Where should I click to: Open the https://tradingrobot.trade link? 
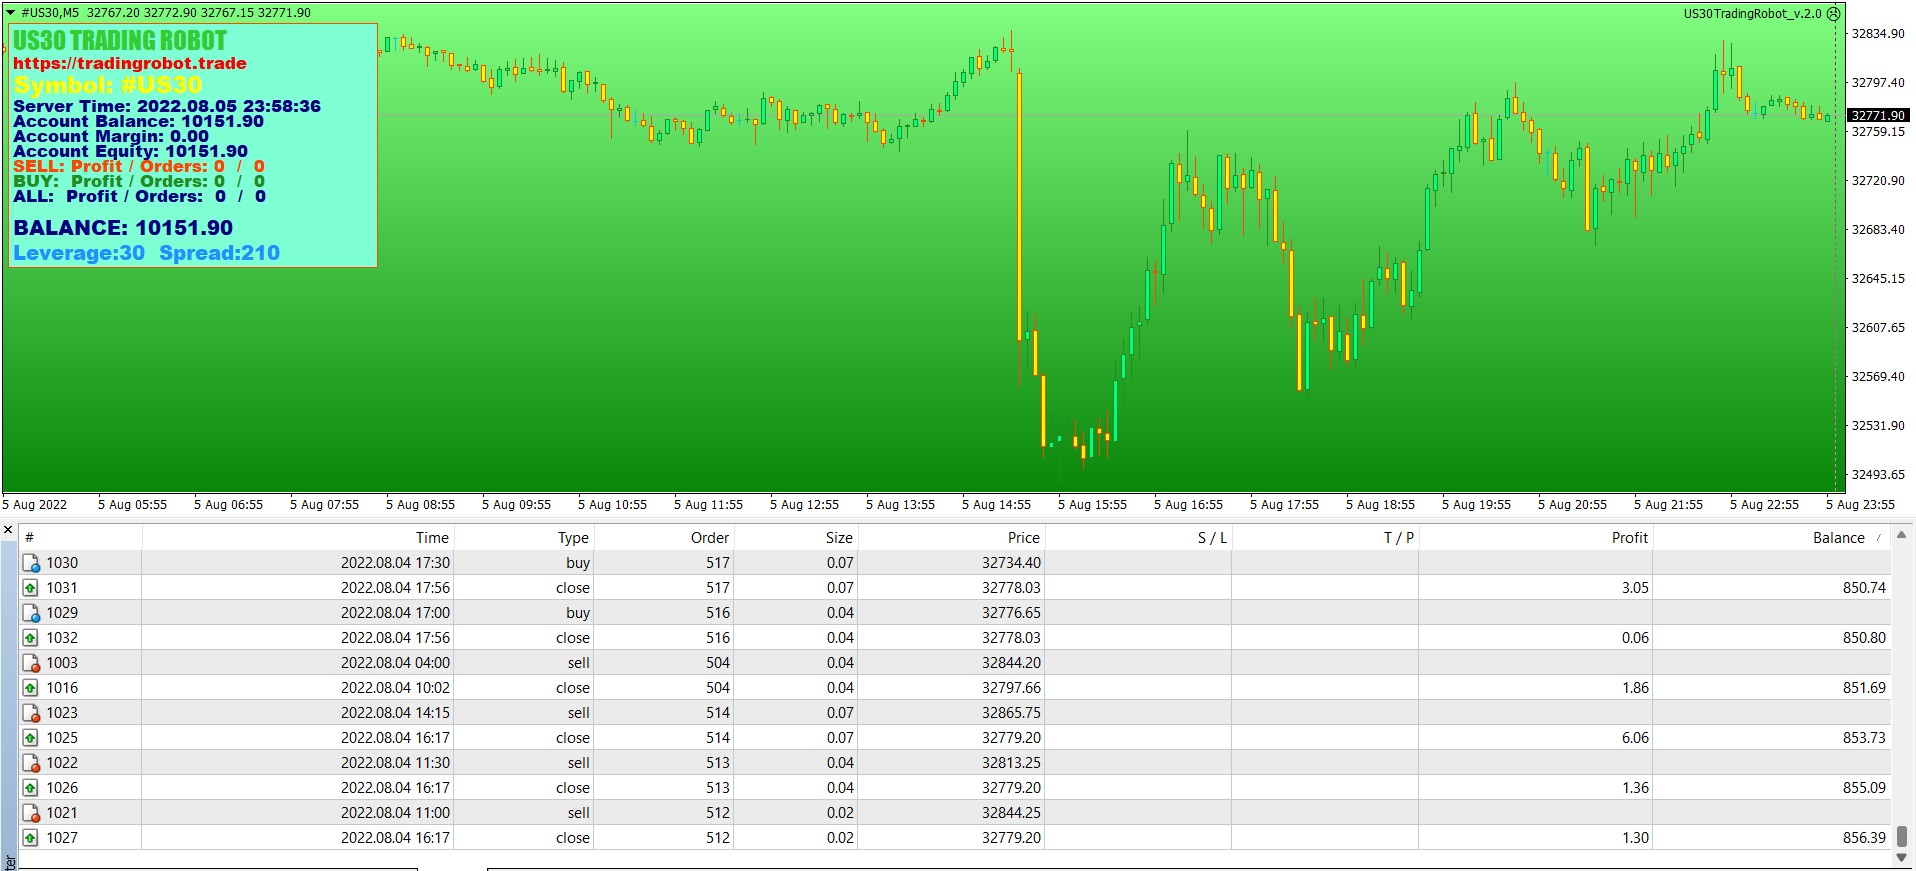130,63
